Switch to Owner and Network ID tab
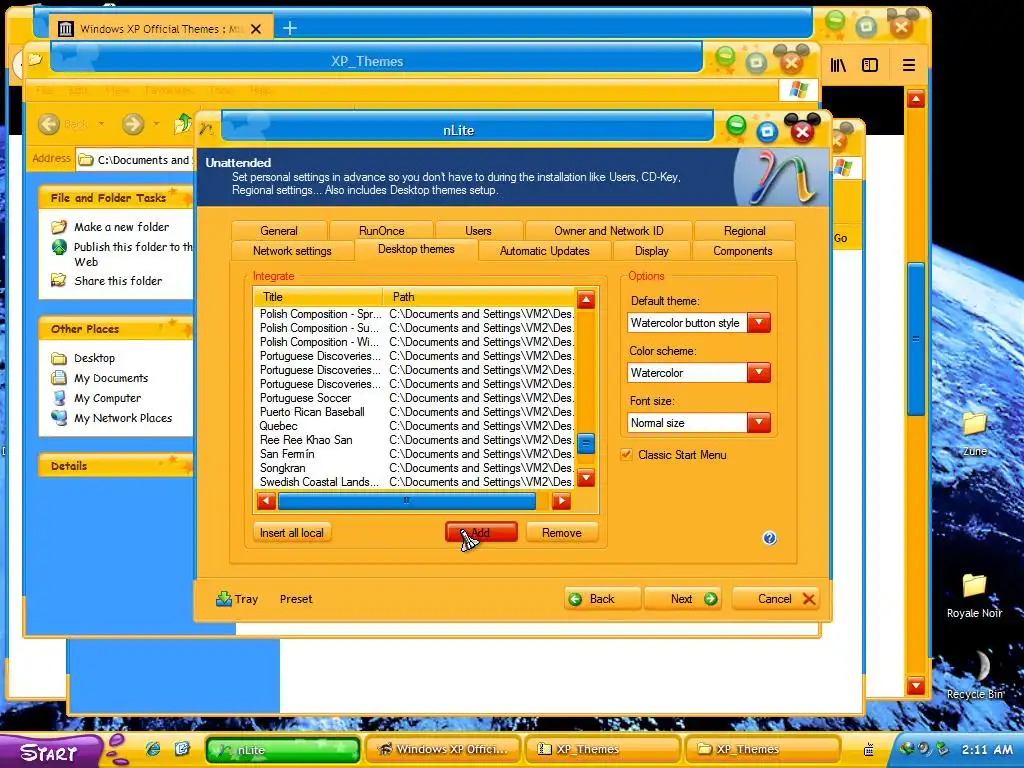Image resolution: width=1024 pixels, height=768 pixels. coord(609,231)
